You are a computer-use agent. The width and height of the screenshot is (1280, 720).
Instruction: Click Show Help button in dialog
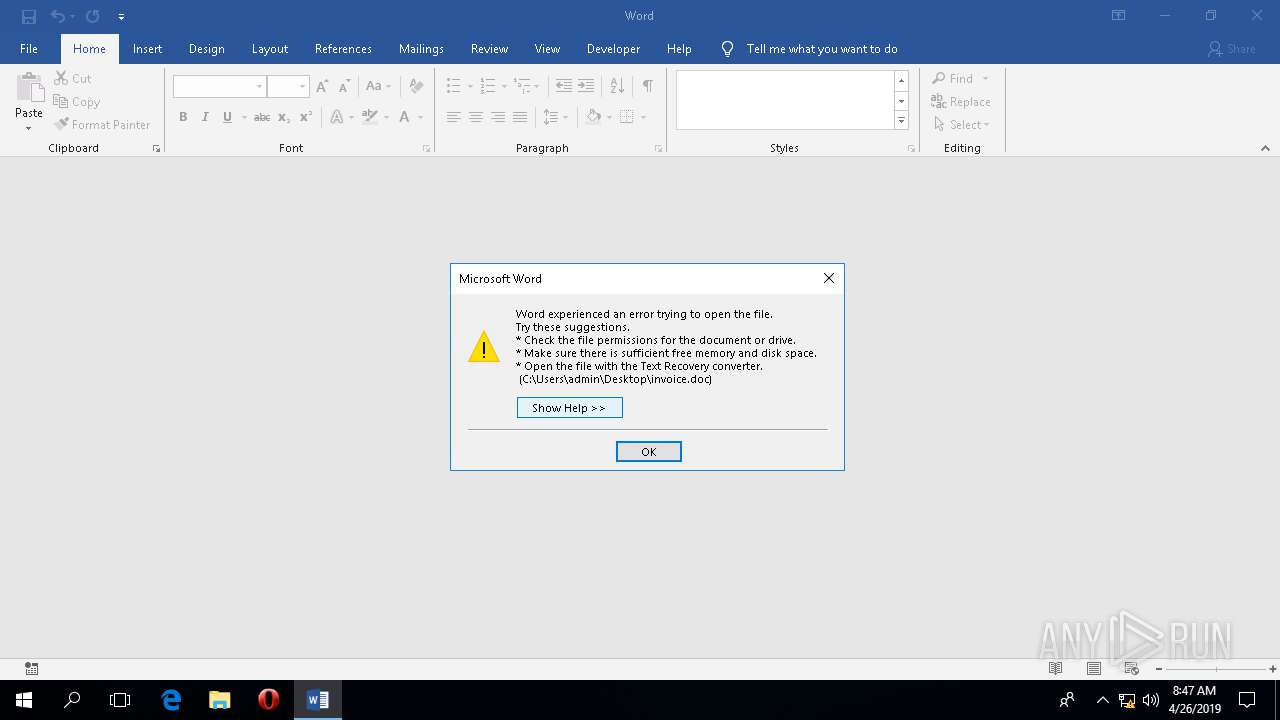coord(569,408)
